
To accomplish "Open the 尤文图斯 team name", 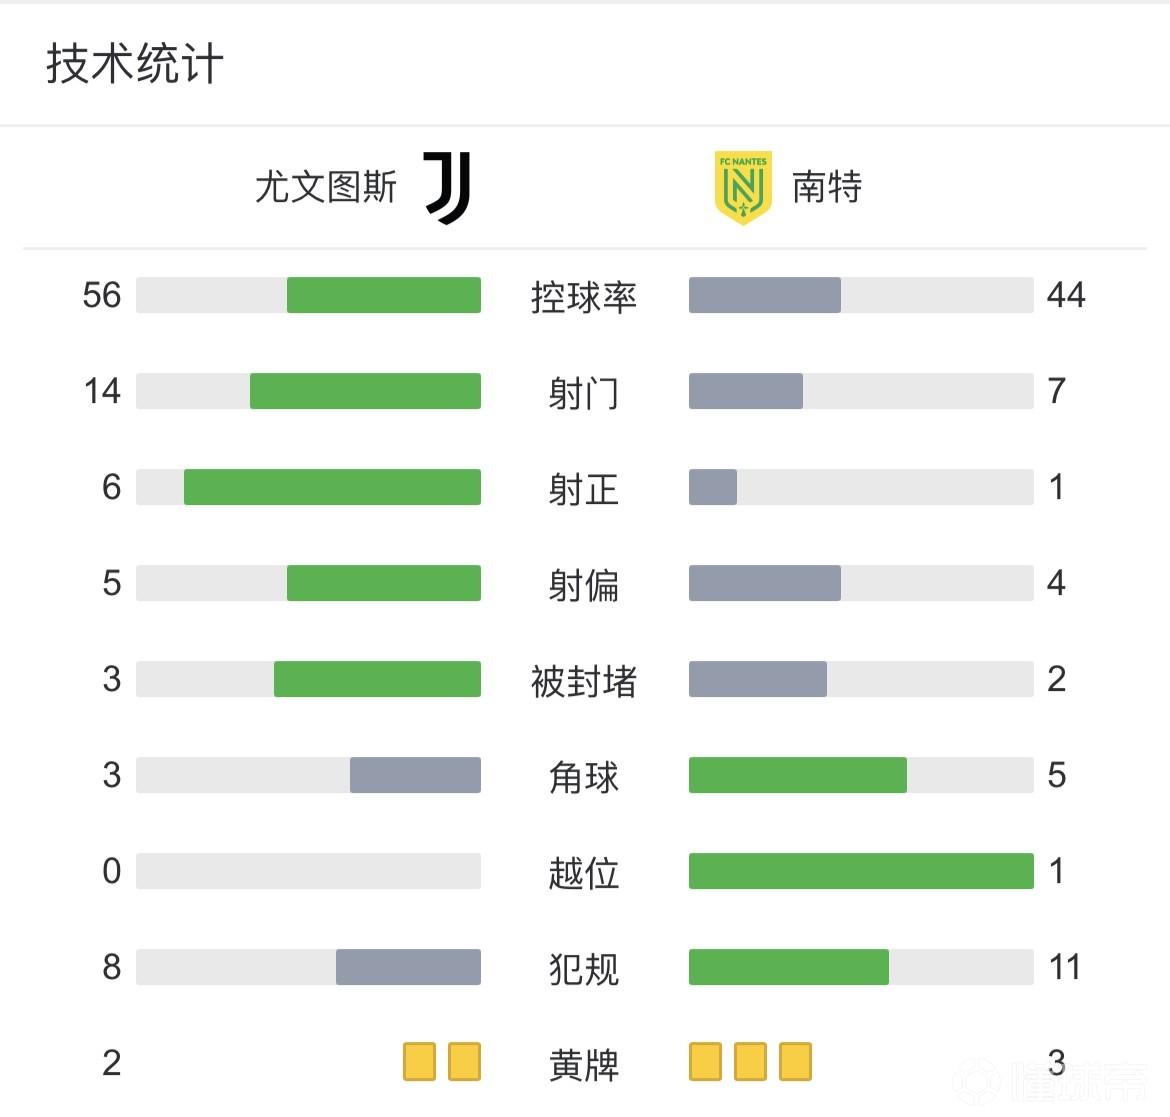I will pos(326,187).
